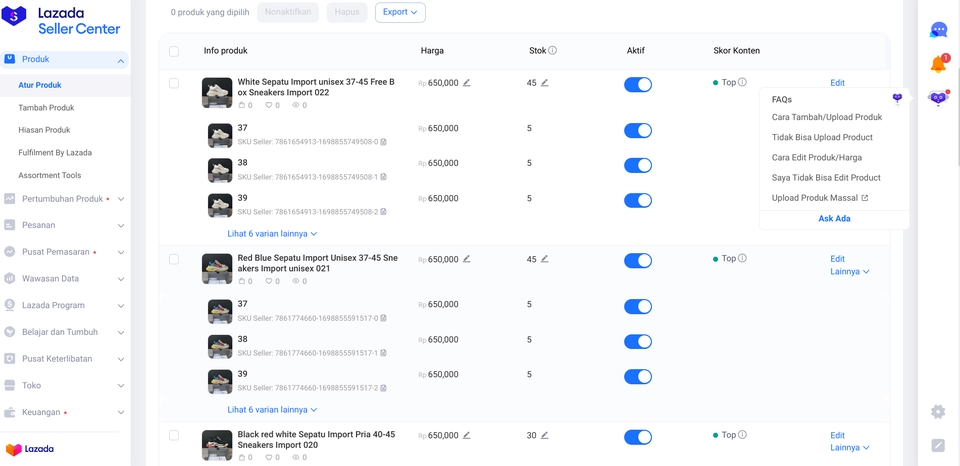The image size is (960, 466).
Task: Click Edit link for Black red white Sepatu
Action: tap(838, 435)
